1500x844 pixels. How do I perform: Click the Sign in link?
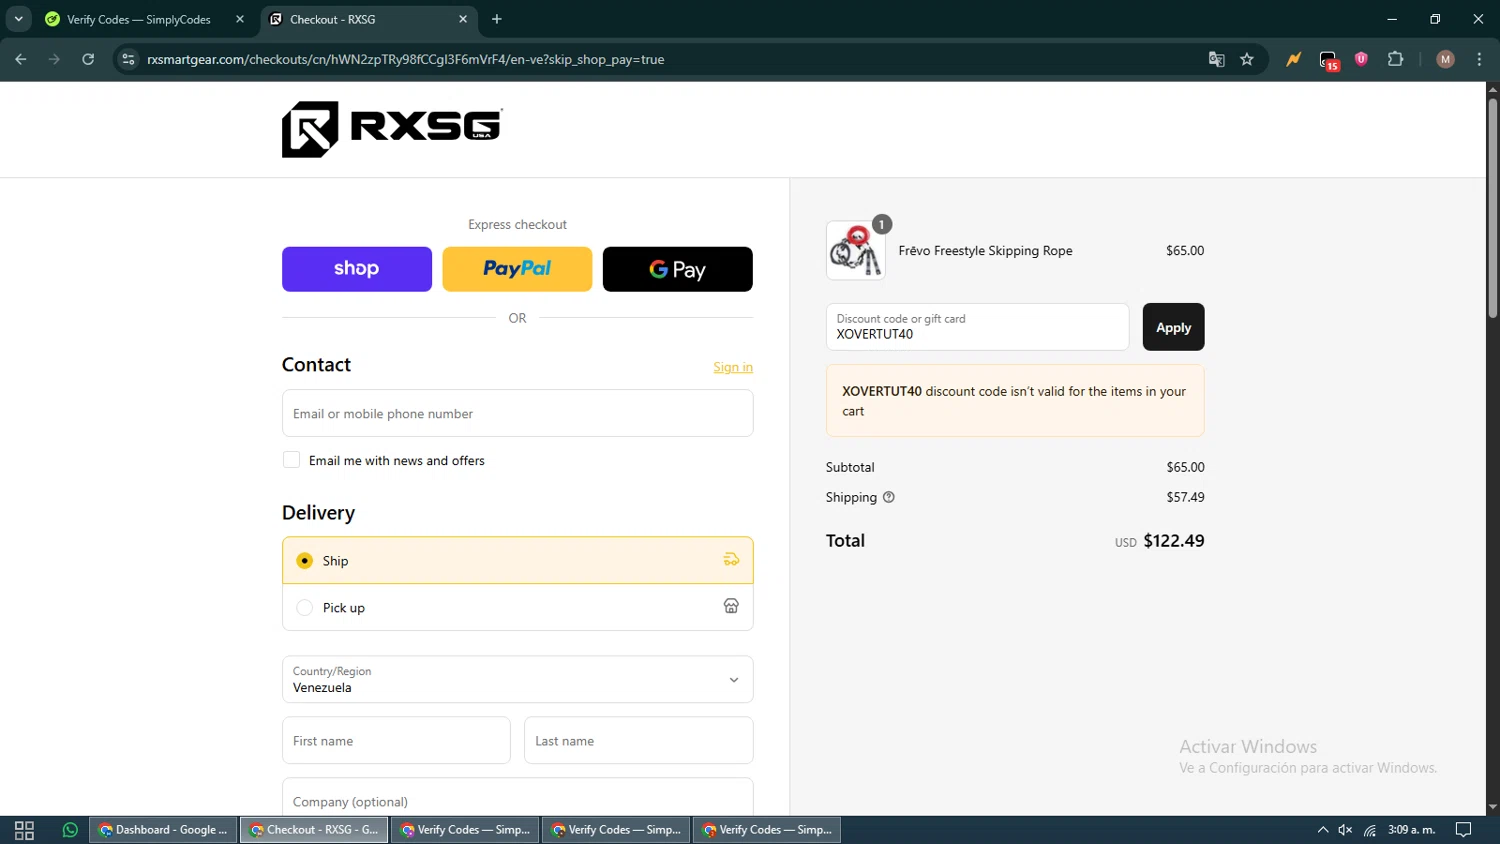pos(733,367)
